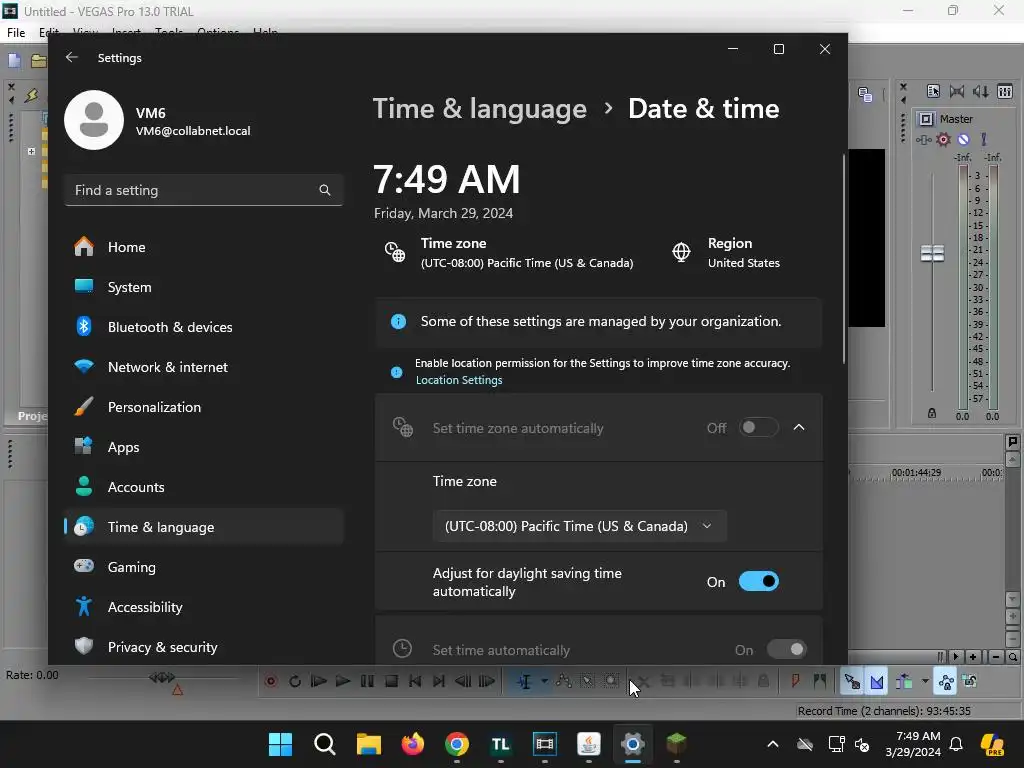Toggle Enable Snapping in VEGAS toolbar

coord(852,681)
